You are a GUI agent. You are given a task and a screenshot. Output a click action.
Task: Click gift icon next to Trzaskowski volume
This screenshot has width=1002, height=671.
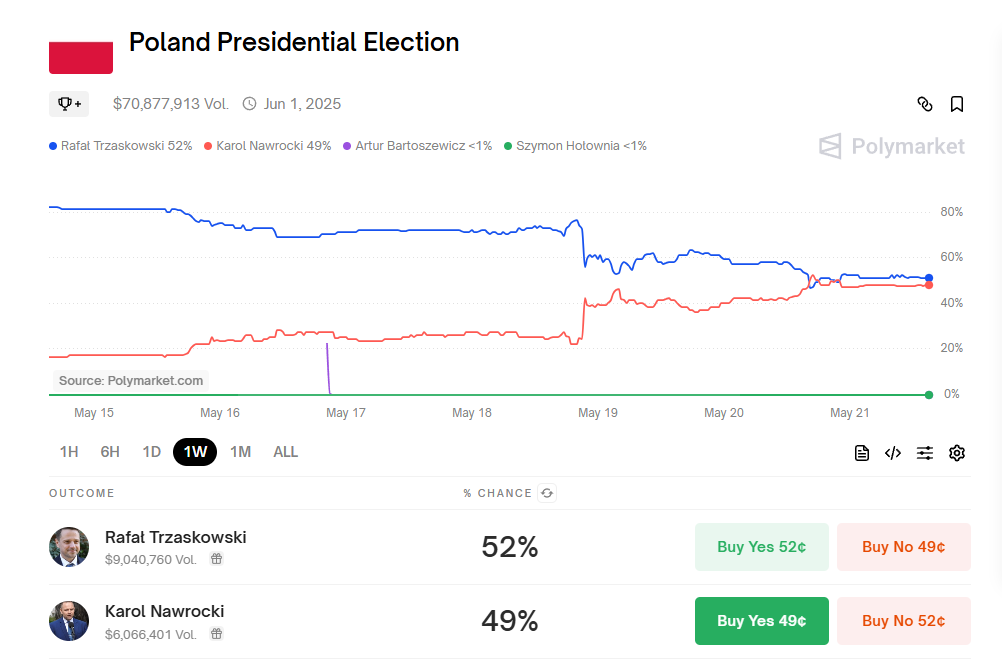216,559
